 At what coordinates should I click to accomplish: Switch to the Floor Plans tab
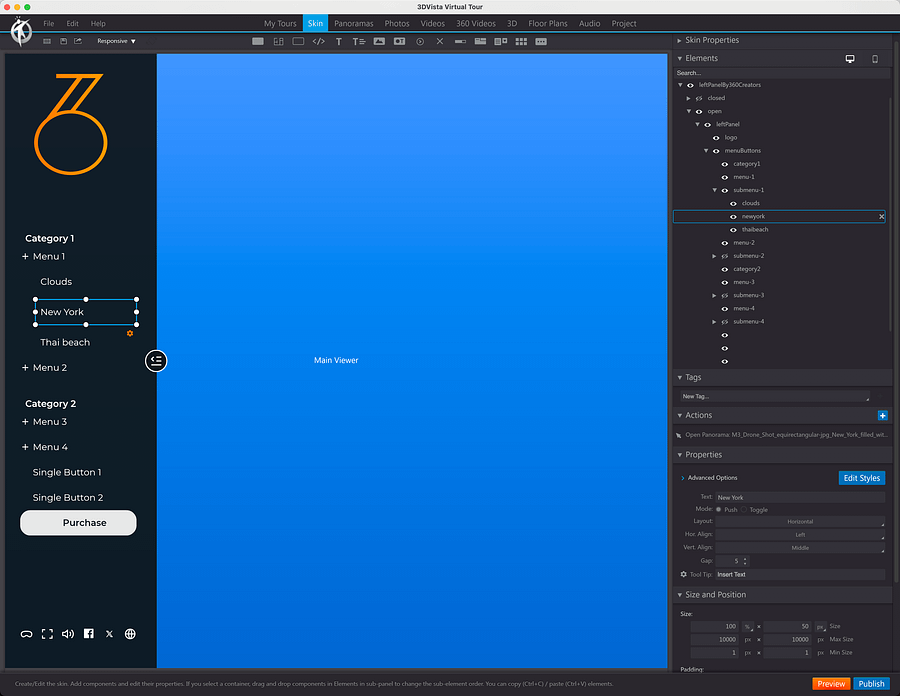[548, 24]
